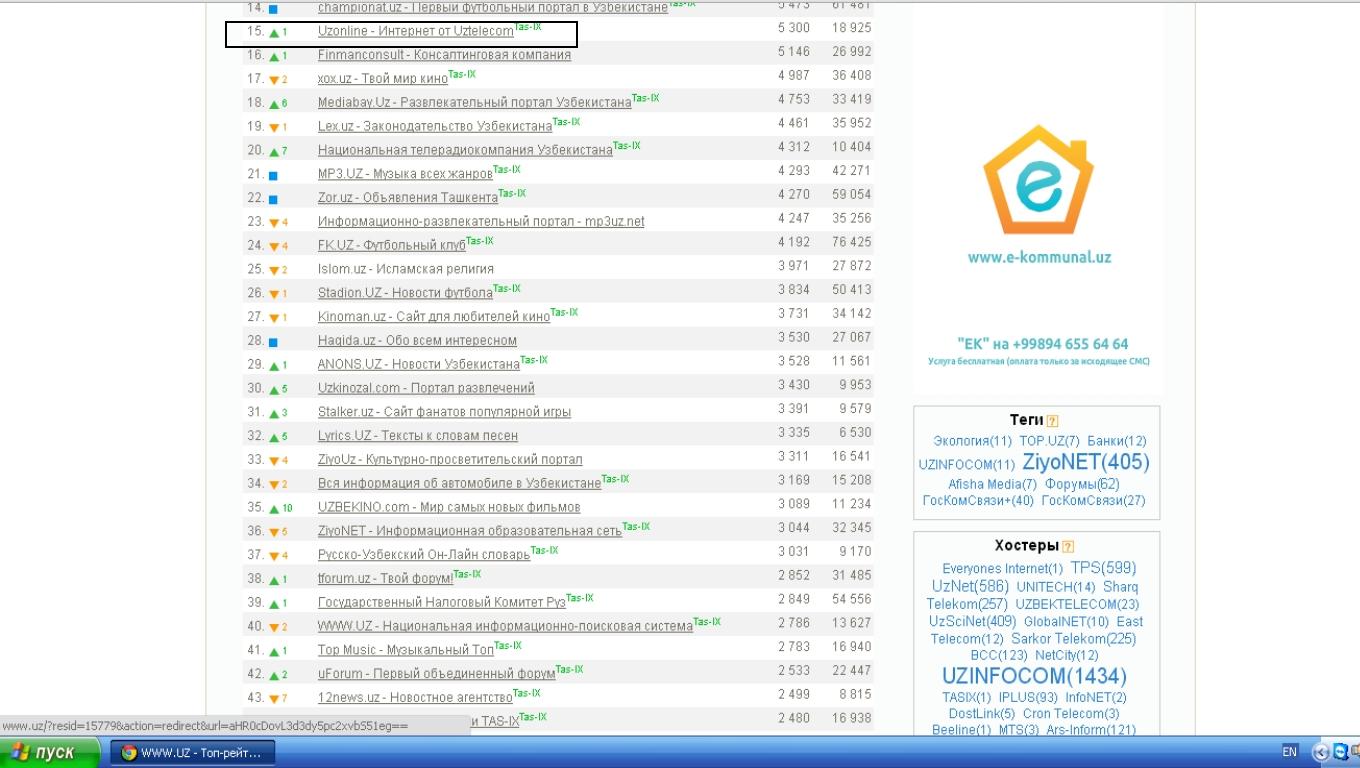Filter by hoster TPS(599)
The height and width of the screenshot is (768, 1360).
click(x=1103, y=568)
